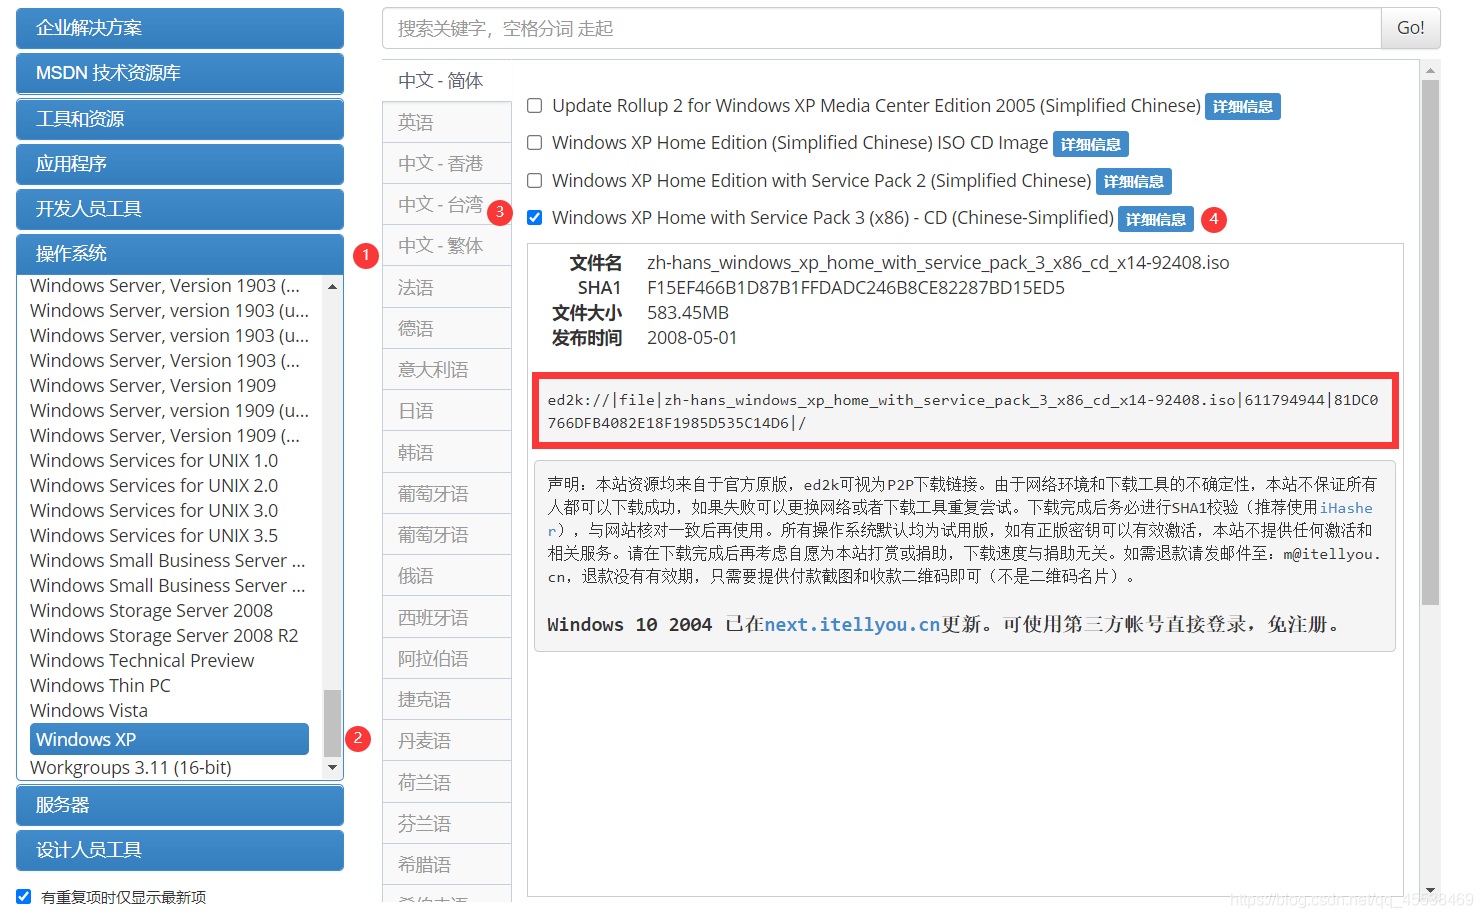
Task: Check Windows XP Home Edition ISO CD Image checkbox
Action: click(x=535, y=143)
